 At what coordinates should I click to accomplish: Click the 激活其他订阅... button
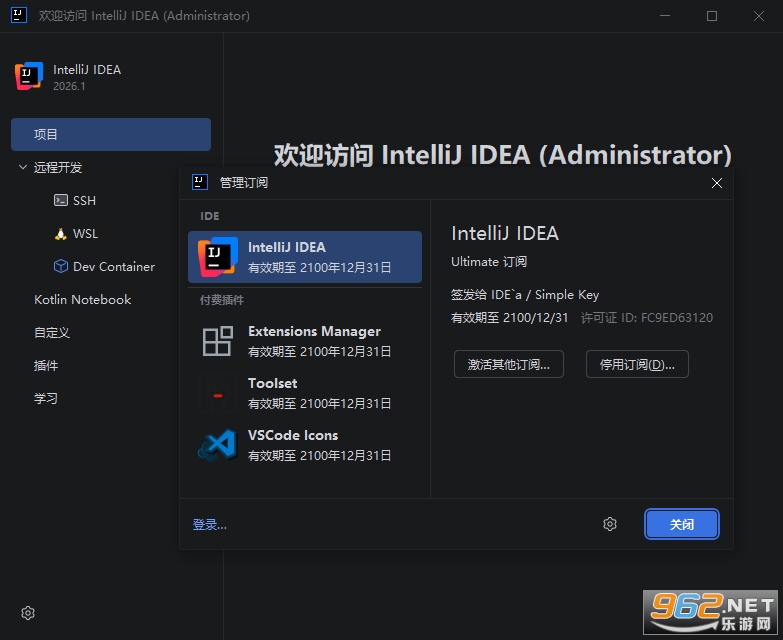pyautogui.click(x=509, y=364)
